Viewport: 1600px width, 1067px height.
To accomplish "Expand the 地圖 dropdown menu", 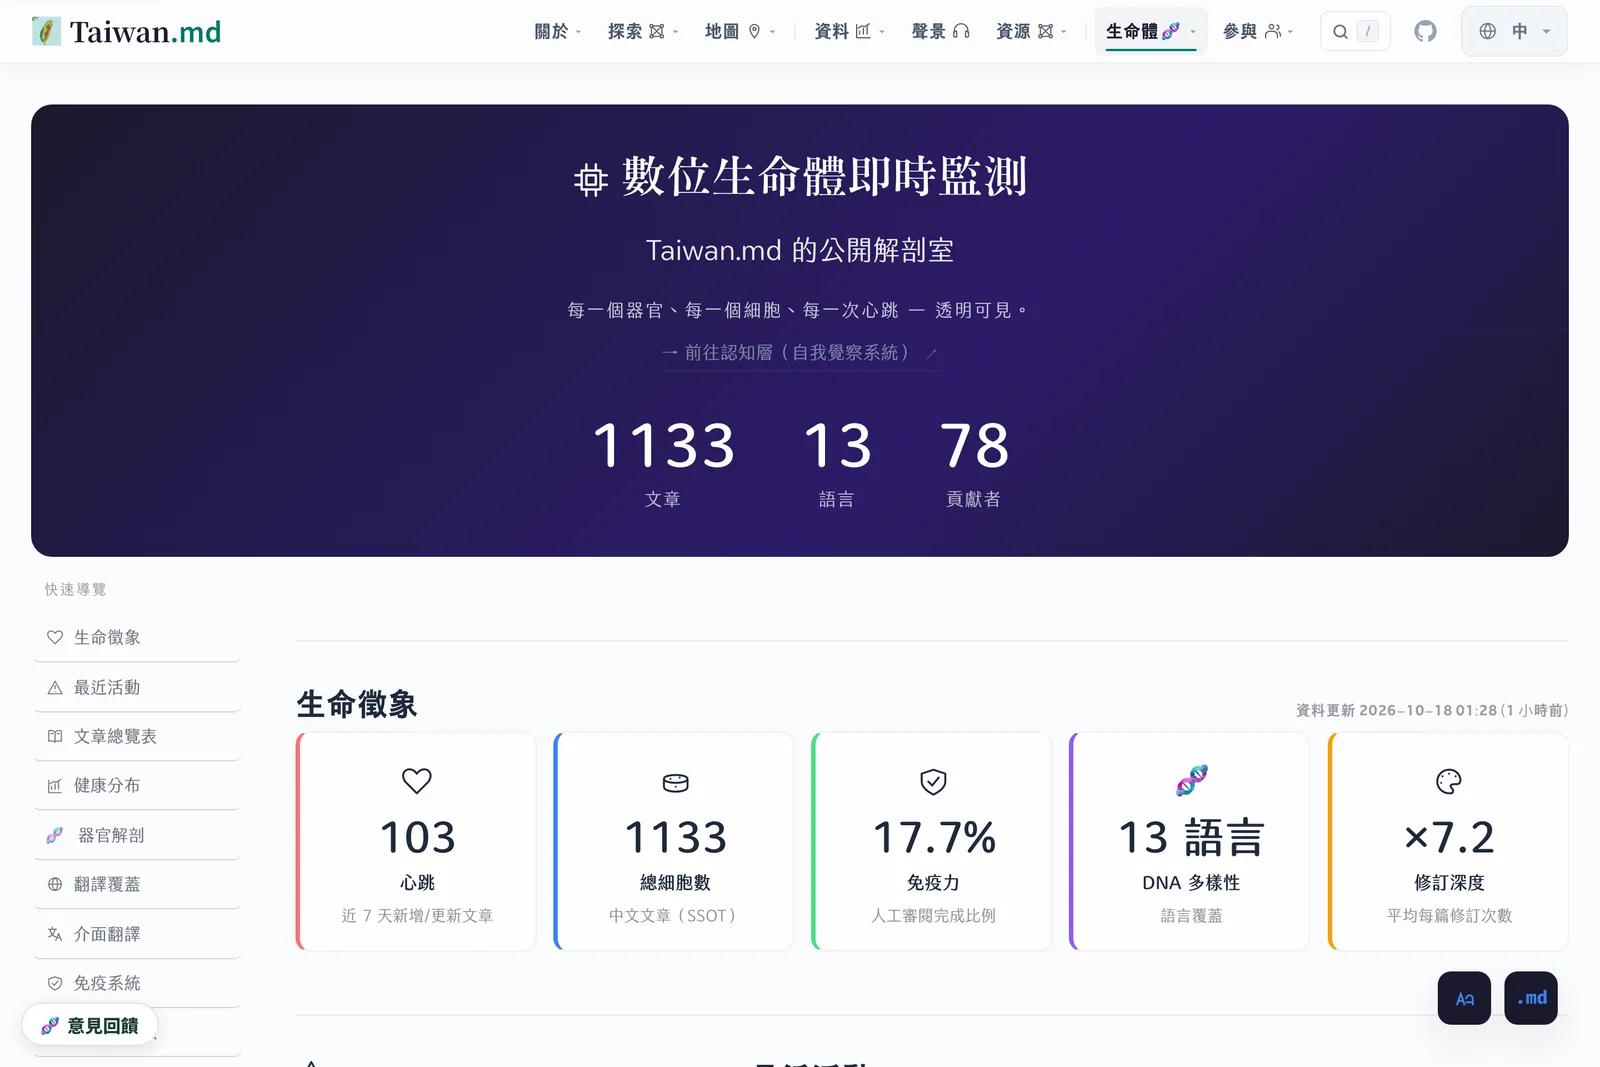I will tap(740, 31).
